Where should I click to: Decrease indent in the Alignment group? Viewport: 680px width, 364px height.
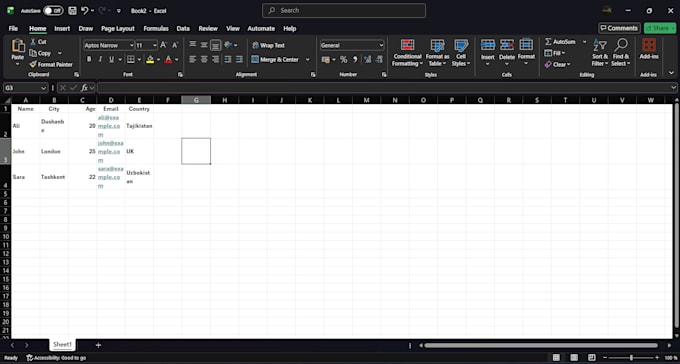(x=228, y=59)
